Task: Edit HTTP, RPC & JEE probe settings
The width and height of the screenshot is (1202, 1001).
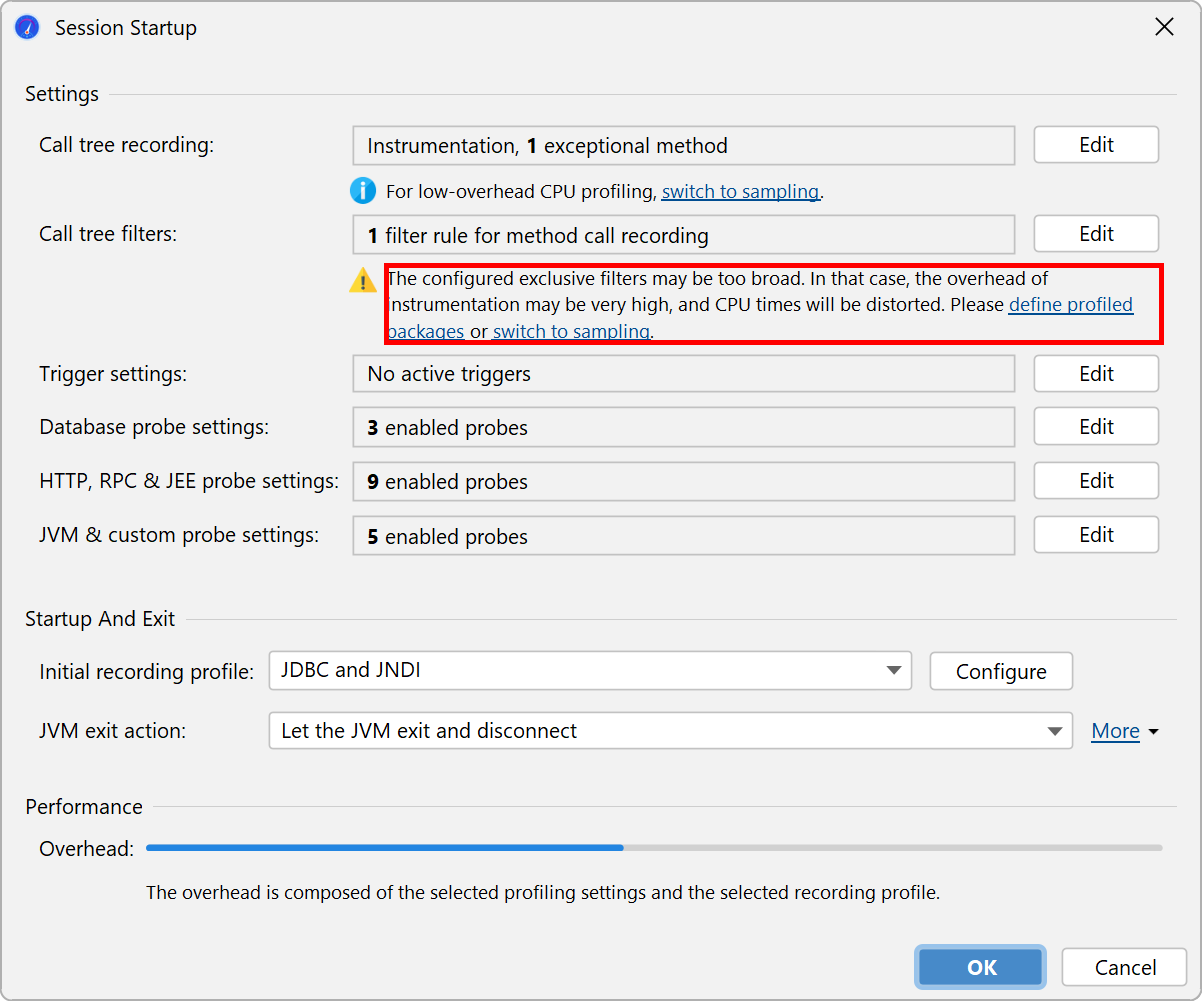Action: 1095,481
